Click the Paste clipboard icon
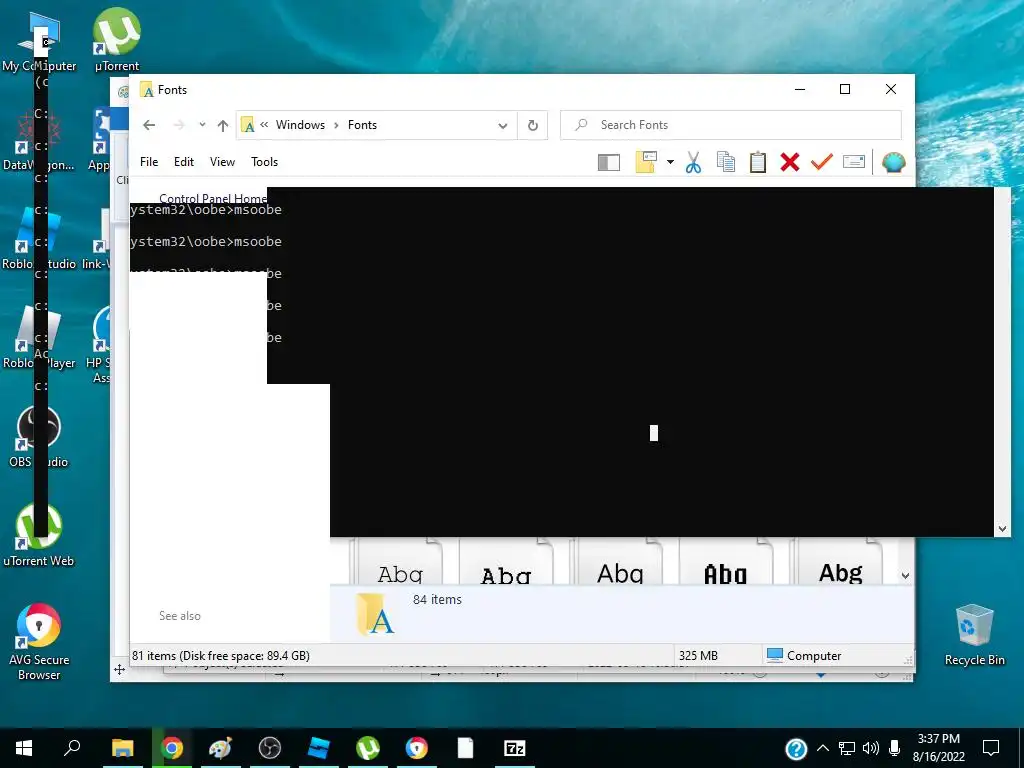The image size is (1024, 768). point(758,162)
